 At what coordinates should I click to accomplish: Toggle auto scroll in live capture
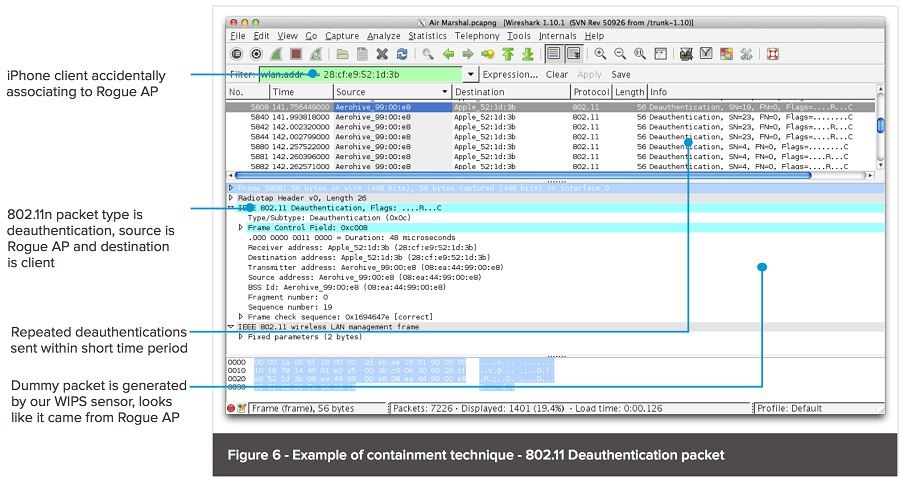pyautogui.click(x=573, y=54)
